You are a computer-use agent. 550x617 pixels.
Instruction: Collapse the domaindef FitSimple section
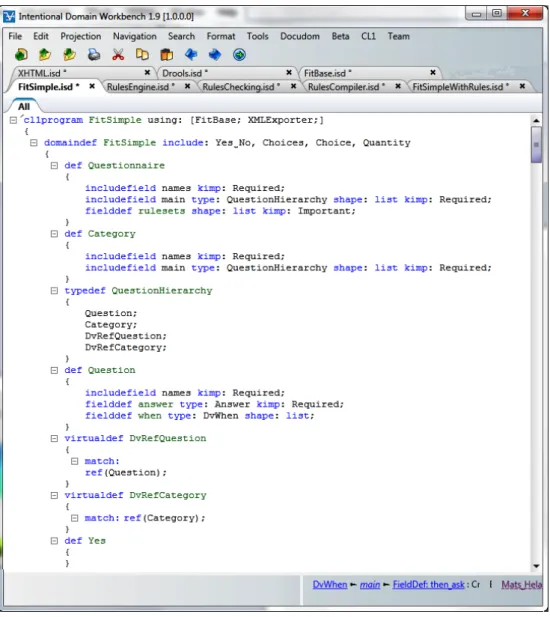[x=34, y=143]
